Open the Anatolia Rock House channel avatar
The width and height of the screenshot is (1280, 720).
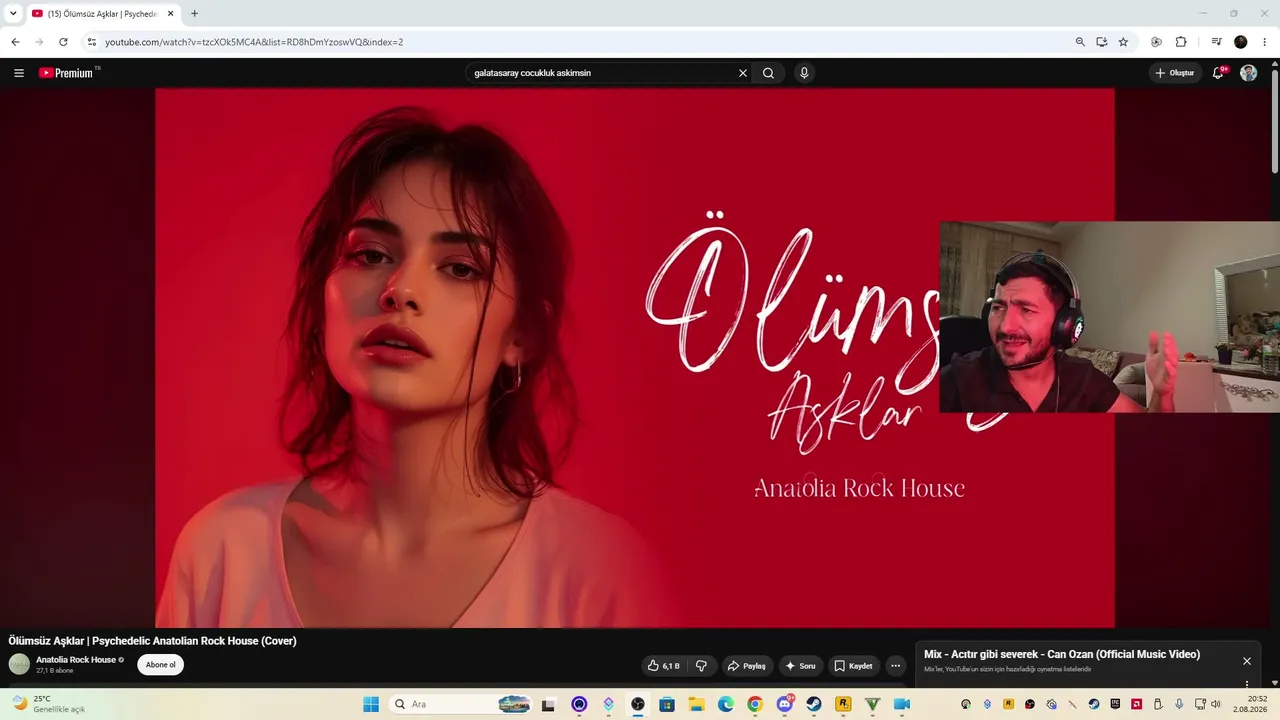pyautogui.click(x=19, y=664)
